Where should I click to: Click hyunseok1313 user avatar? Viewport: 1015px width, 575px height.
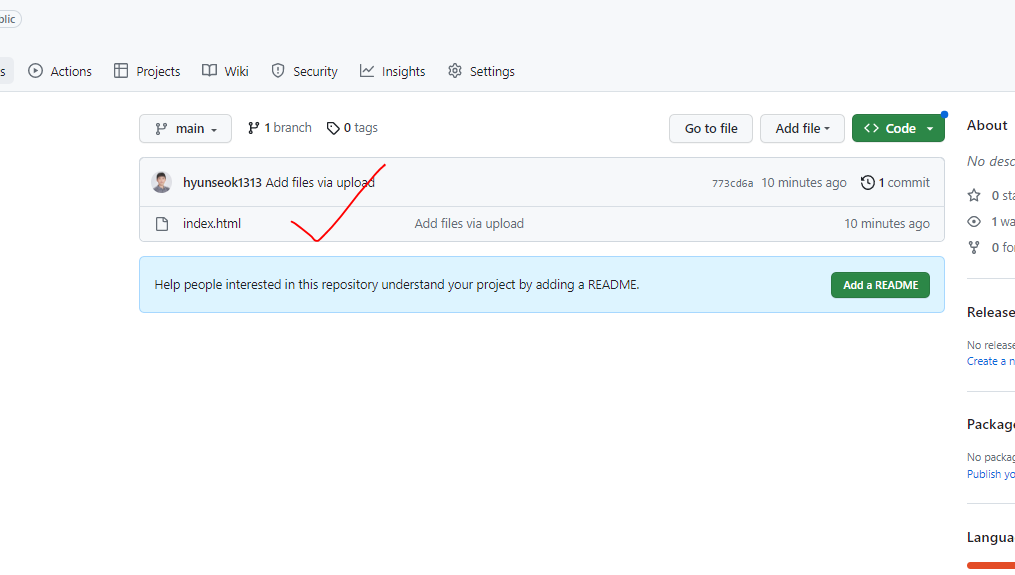click(161, 183)
